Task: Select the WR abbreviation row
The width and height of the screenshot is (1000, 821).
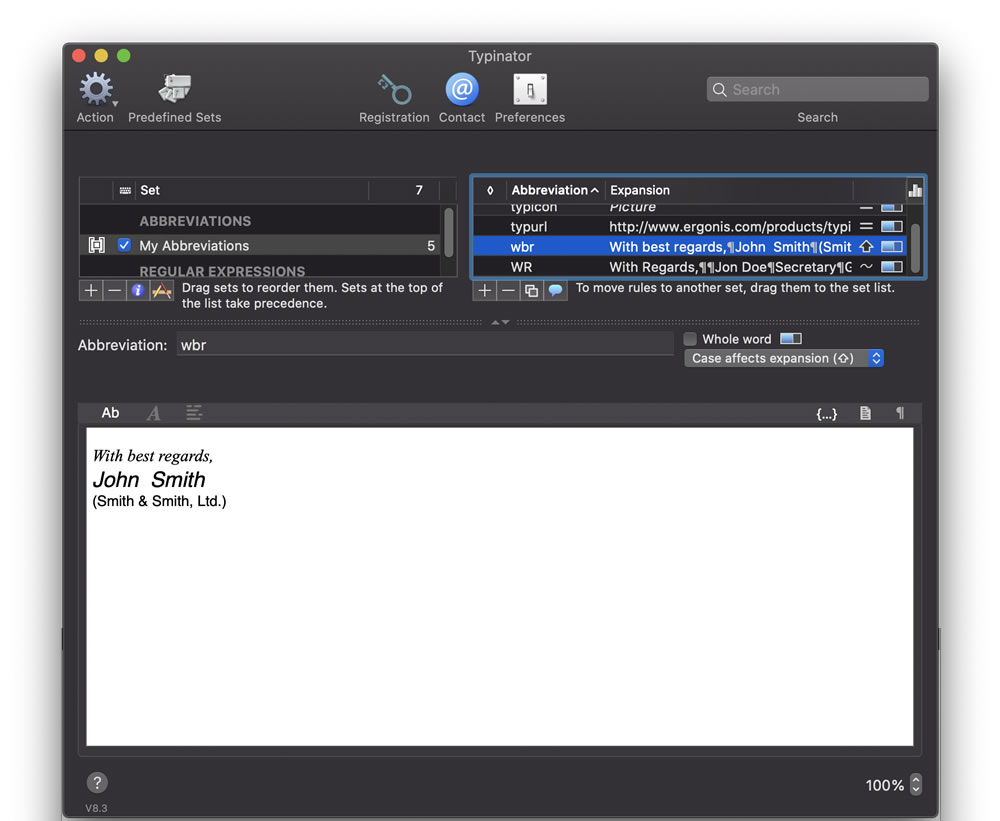Action: [x=689, y=267]
